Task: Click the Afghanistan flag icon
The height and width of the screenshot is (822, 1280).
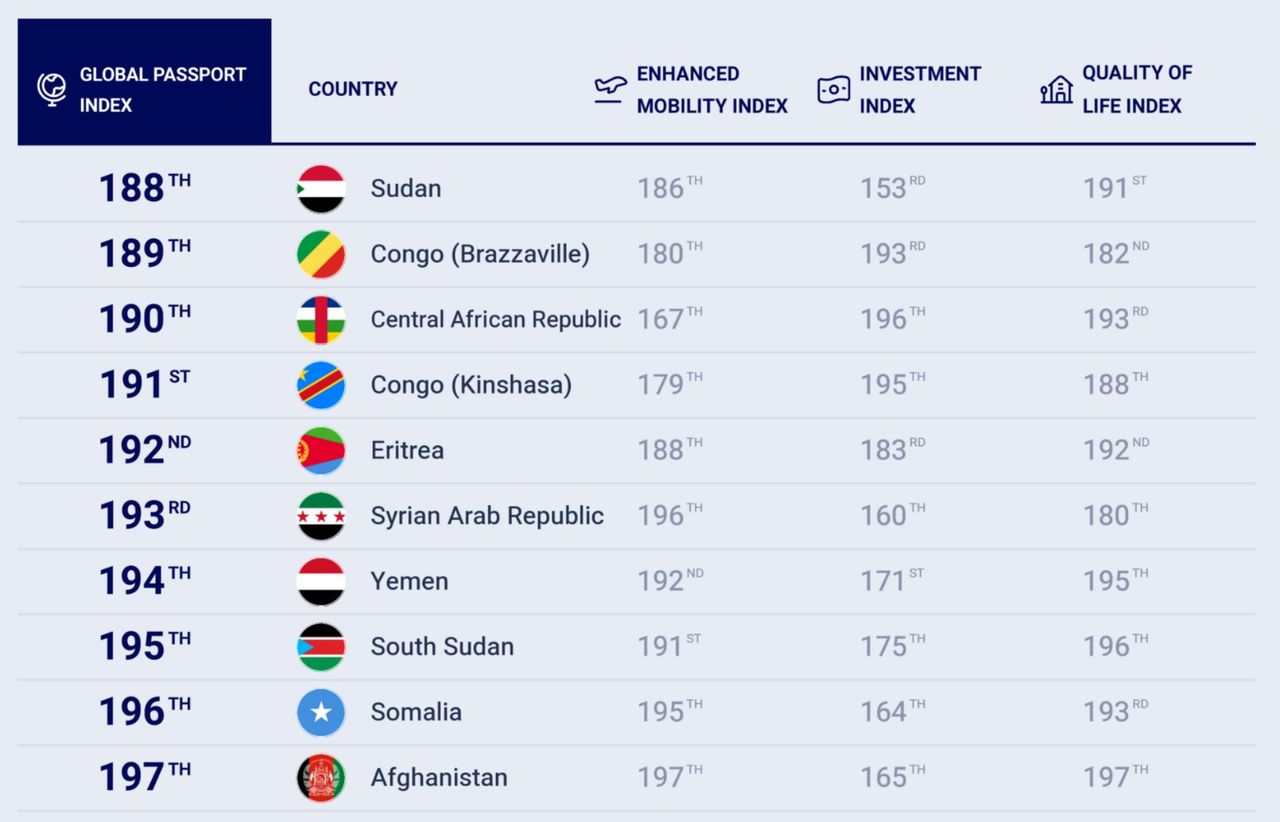Action: pos(321,778)
